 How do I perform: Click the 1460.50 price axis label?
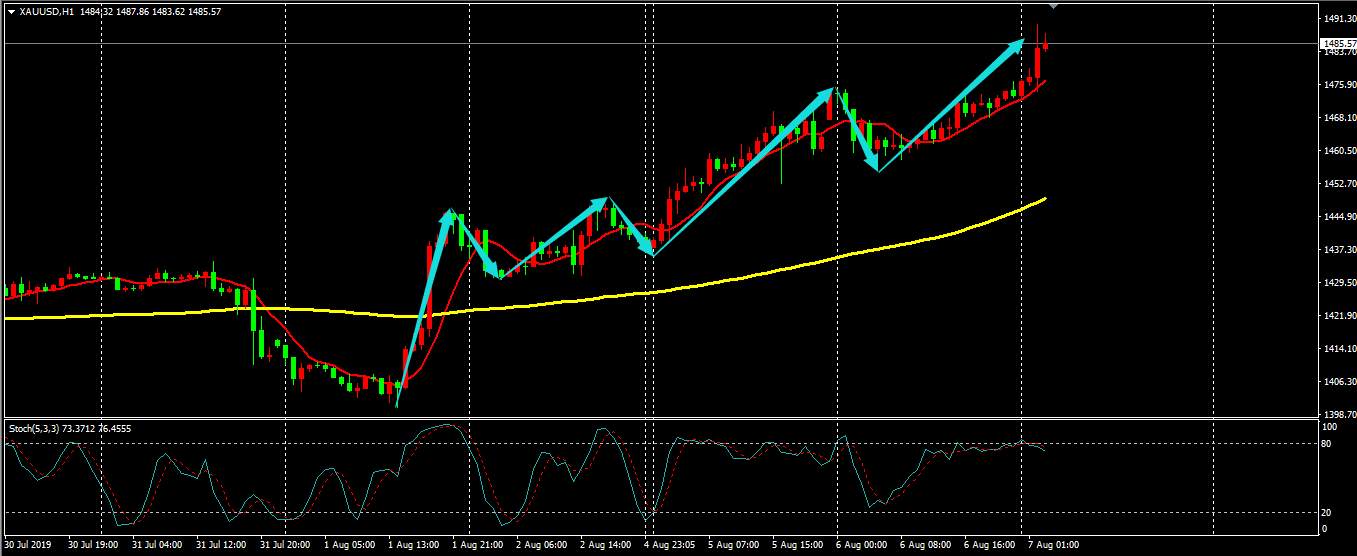point(1340,151)
